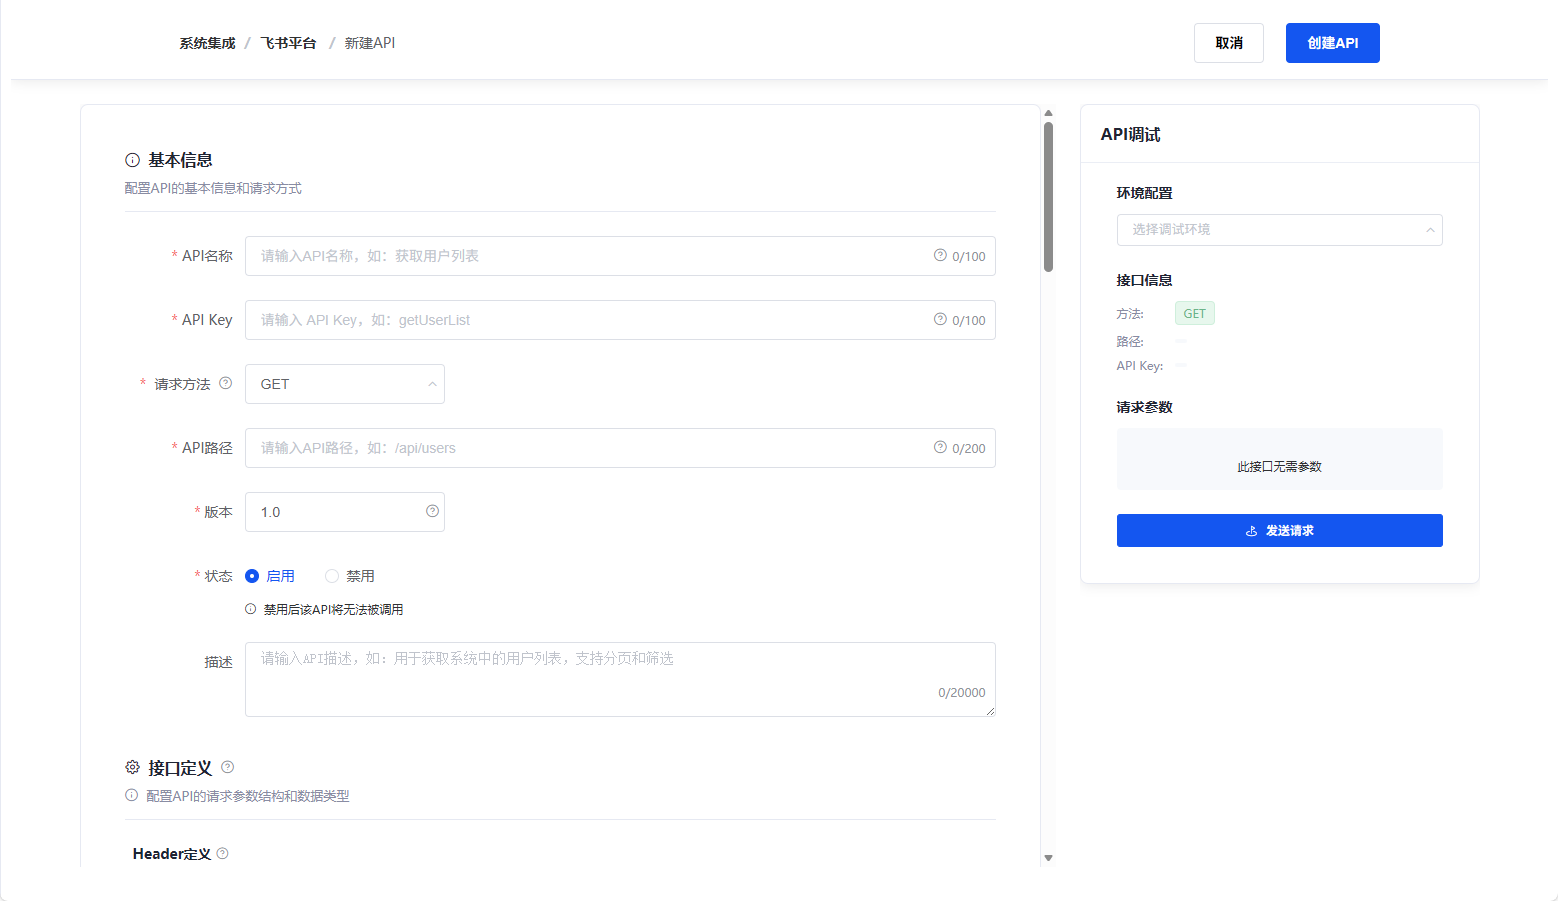Click the form panel scrollbar thumb

point(1048,196)
